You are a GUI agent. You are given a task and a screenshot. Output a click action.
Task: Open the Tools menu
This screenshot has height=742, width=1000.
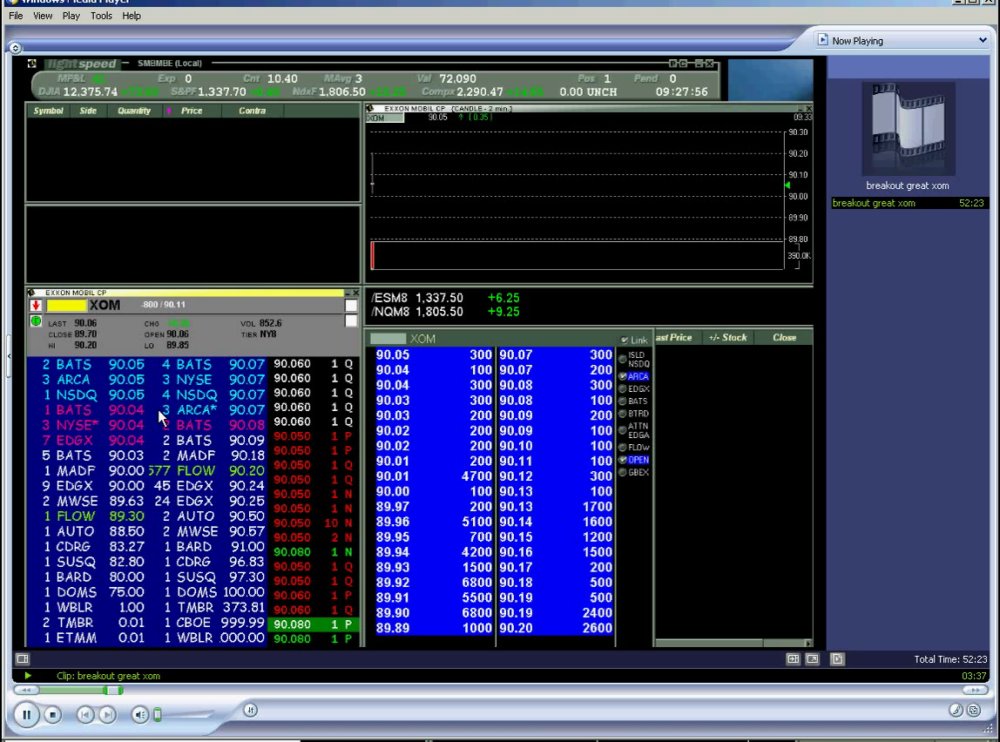[101, 15]
